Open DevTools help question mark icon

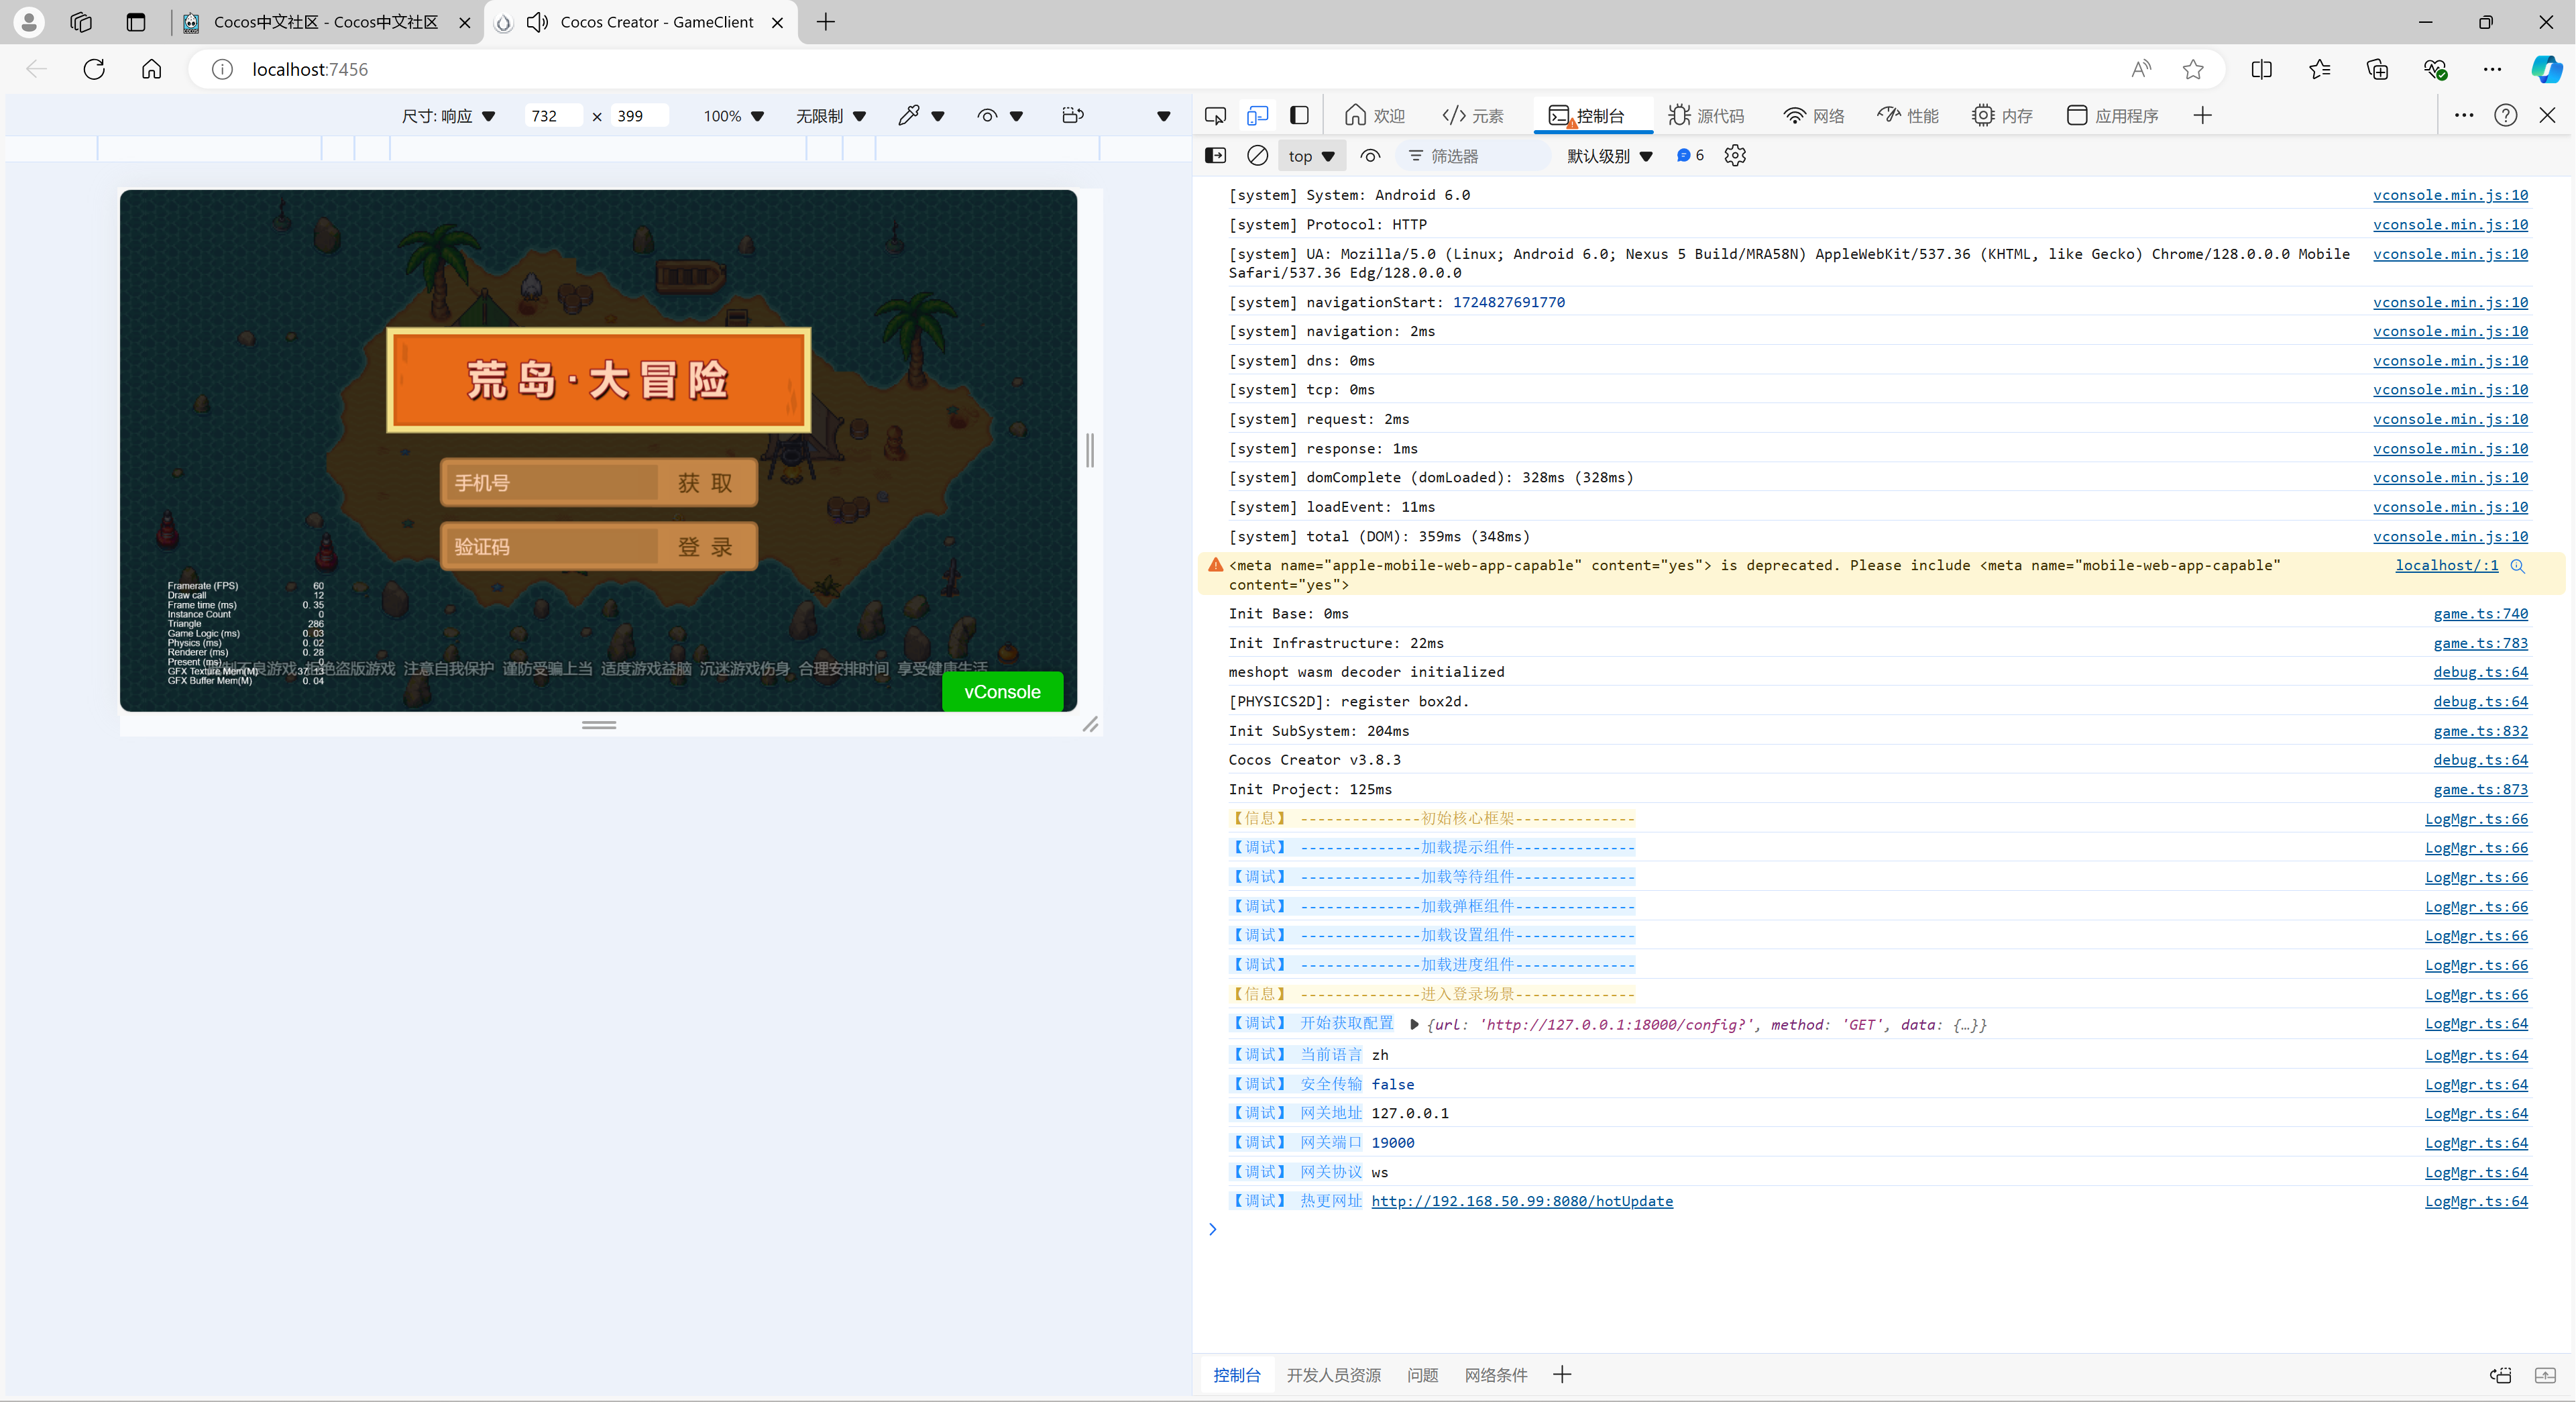(x=2505, y=116)
